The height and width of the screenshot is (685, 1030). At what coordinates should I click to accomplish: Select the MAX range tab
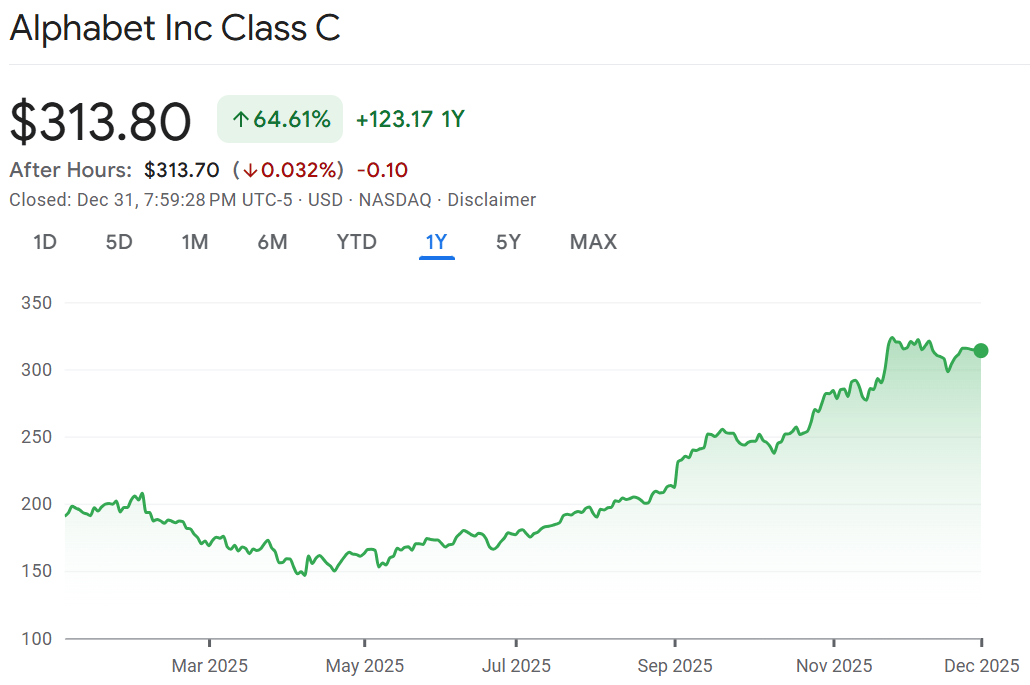[593, 242]
